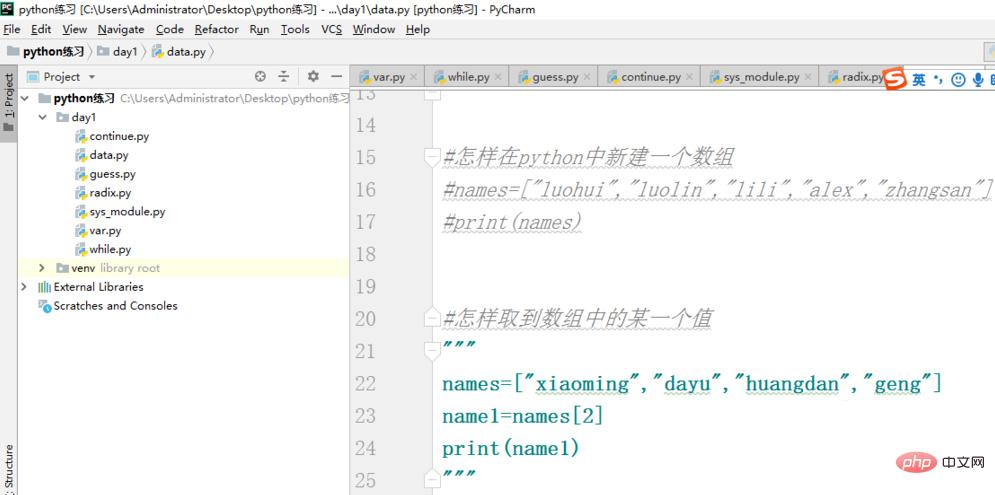Open the Navigate menu
The width and height of the screenshot is (995, 495).
tap(121, 29)
